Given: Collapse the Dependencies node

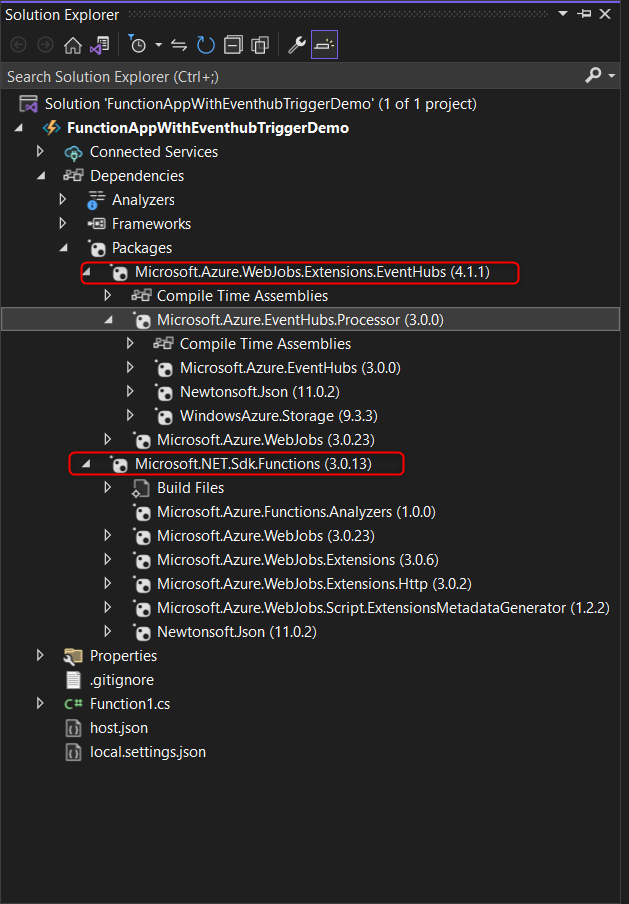Looking at the screenshot, I should (41, 175).
